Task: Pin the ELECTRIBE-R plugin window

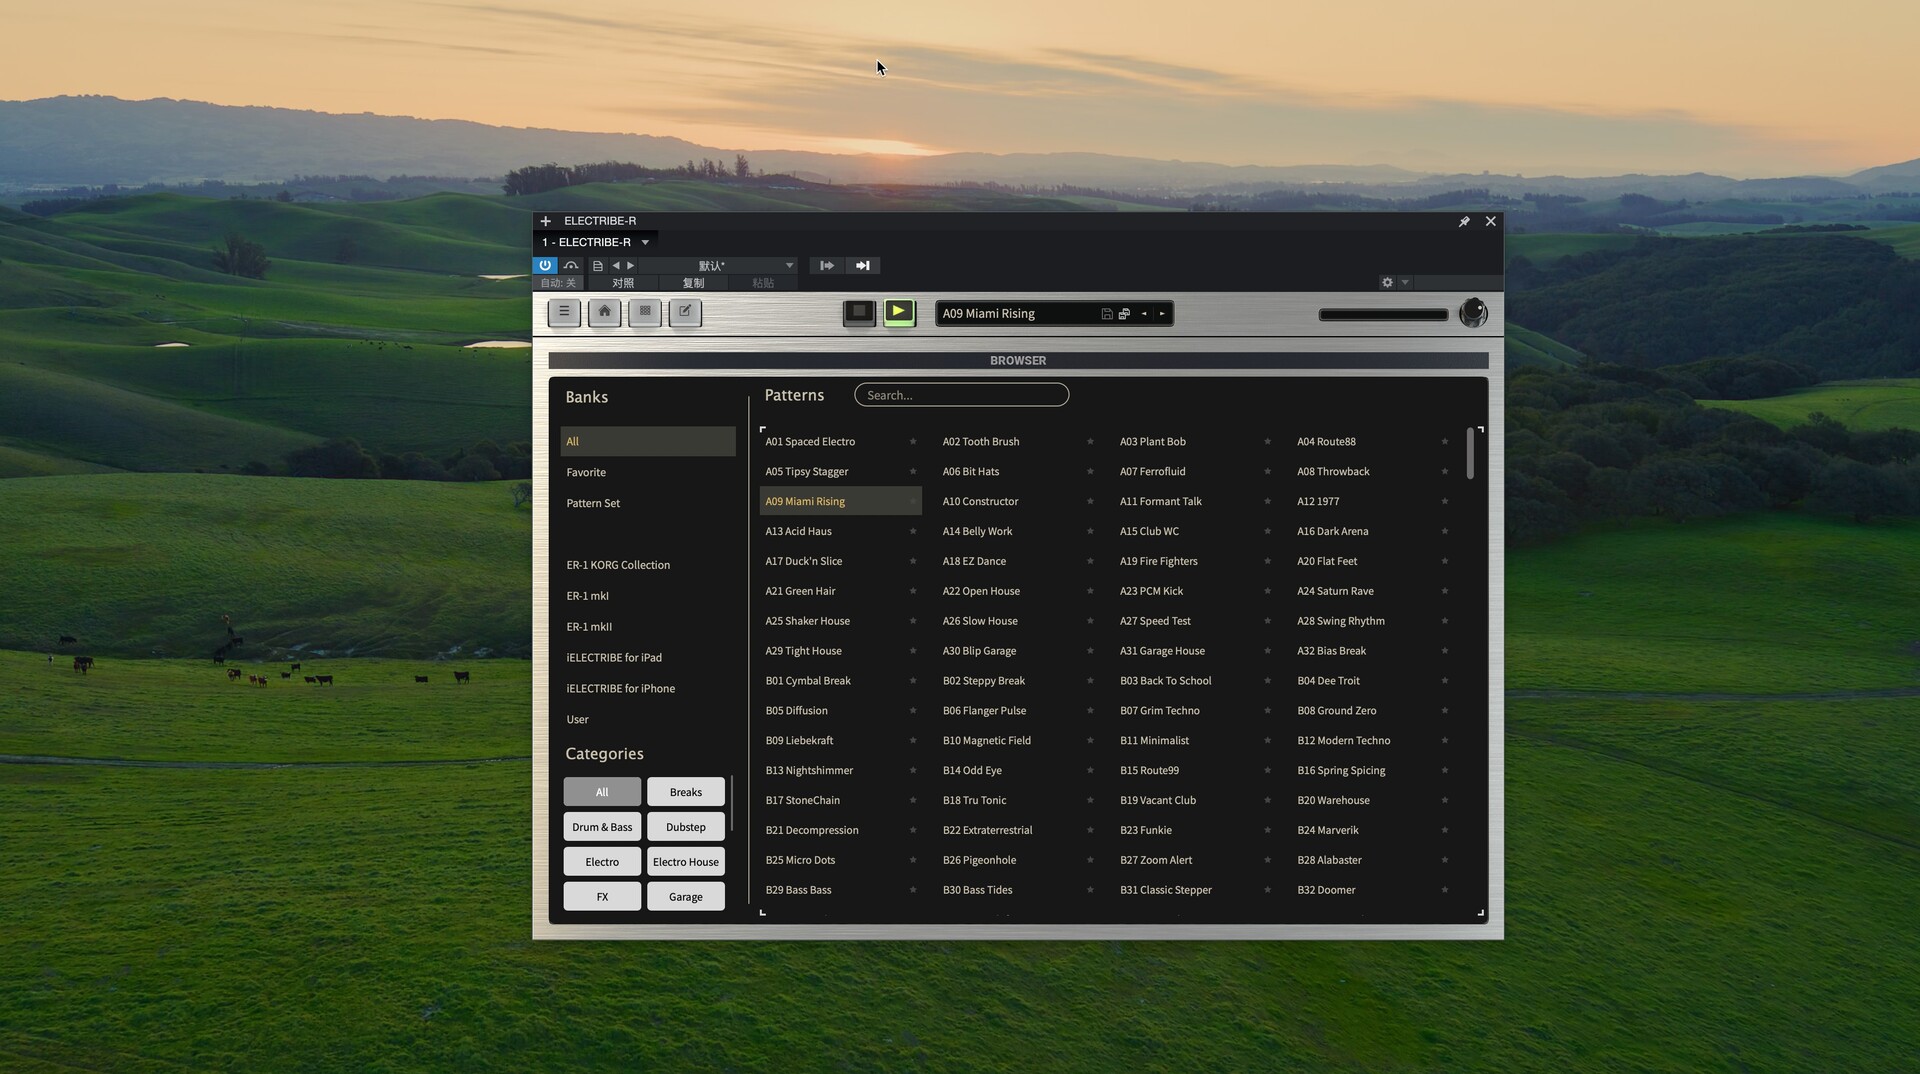Action: (x=1464, y=221)
